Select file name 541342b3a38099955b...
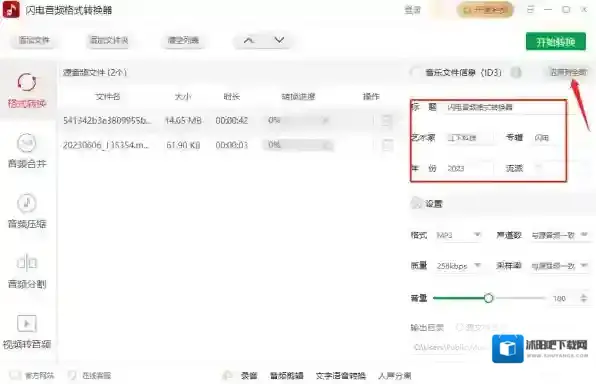Screen dimensions: 596x384 click(x=107, y=121)
